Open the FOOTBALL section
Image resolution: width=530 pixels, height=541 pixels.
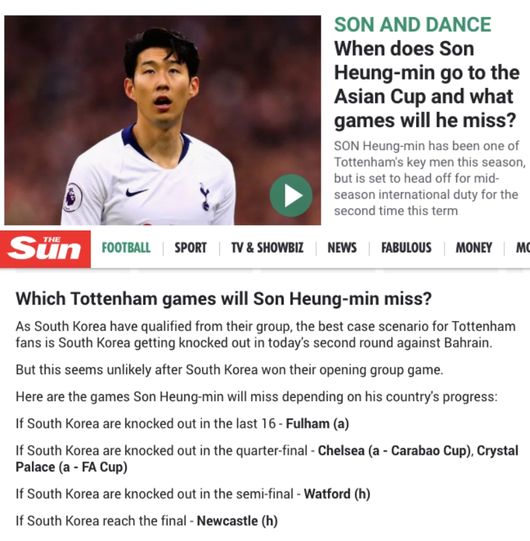click(126, 248)
